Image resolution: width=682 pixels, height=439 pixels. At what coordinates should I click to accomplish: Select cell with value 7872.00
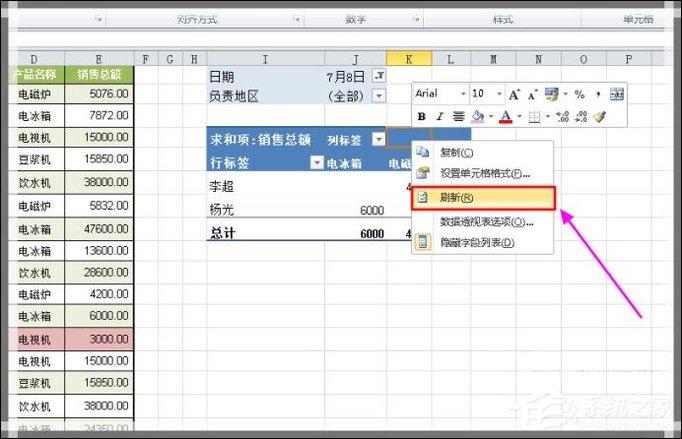pos(99,116)
